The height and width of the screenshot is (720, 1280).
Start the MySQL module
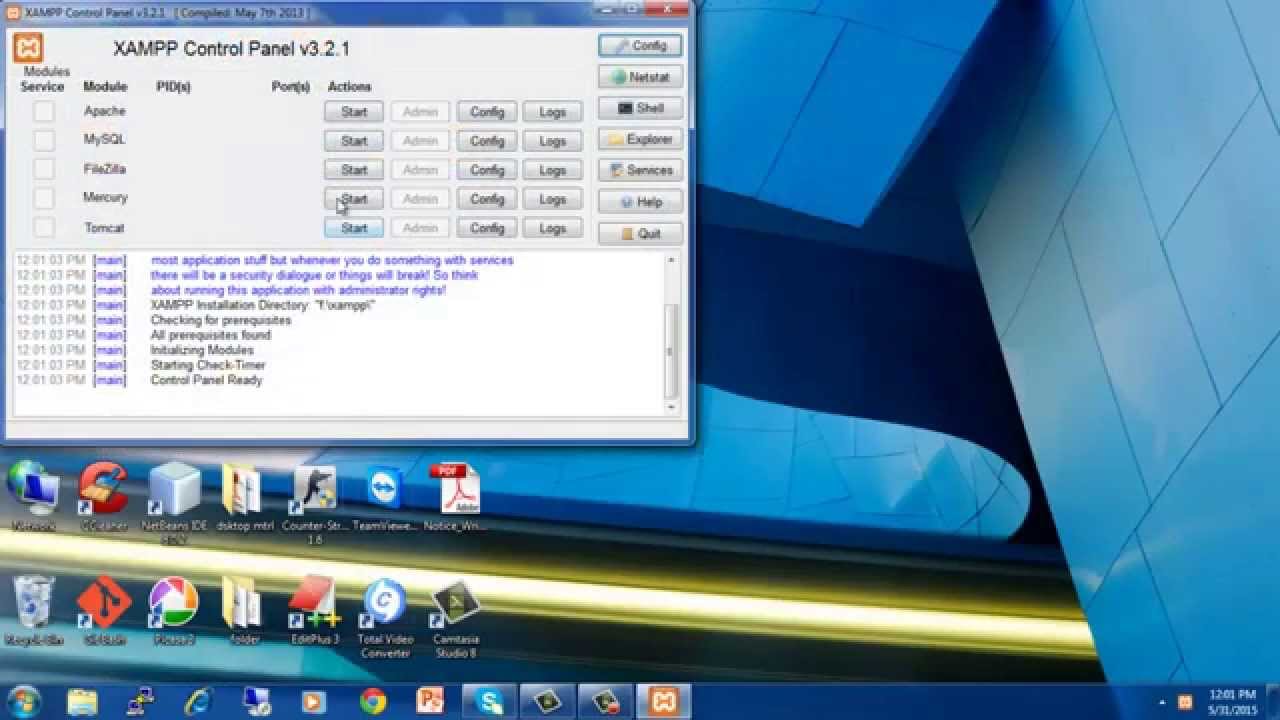[x=354, y=141]
